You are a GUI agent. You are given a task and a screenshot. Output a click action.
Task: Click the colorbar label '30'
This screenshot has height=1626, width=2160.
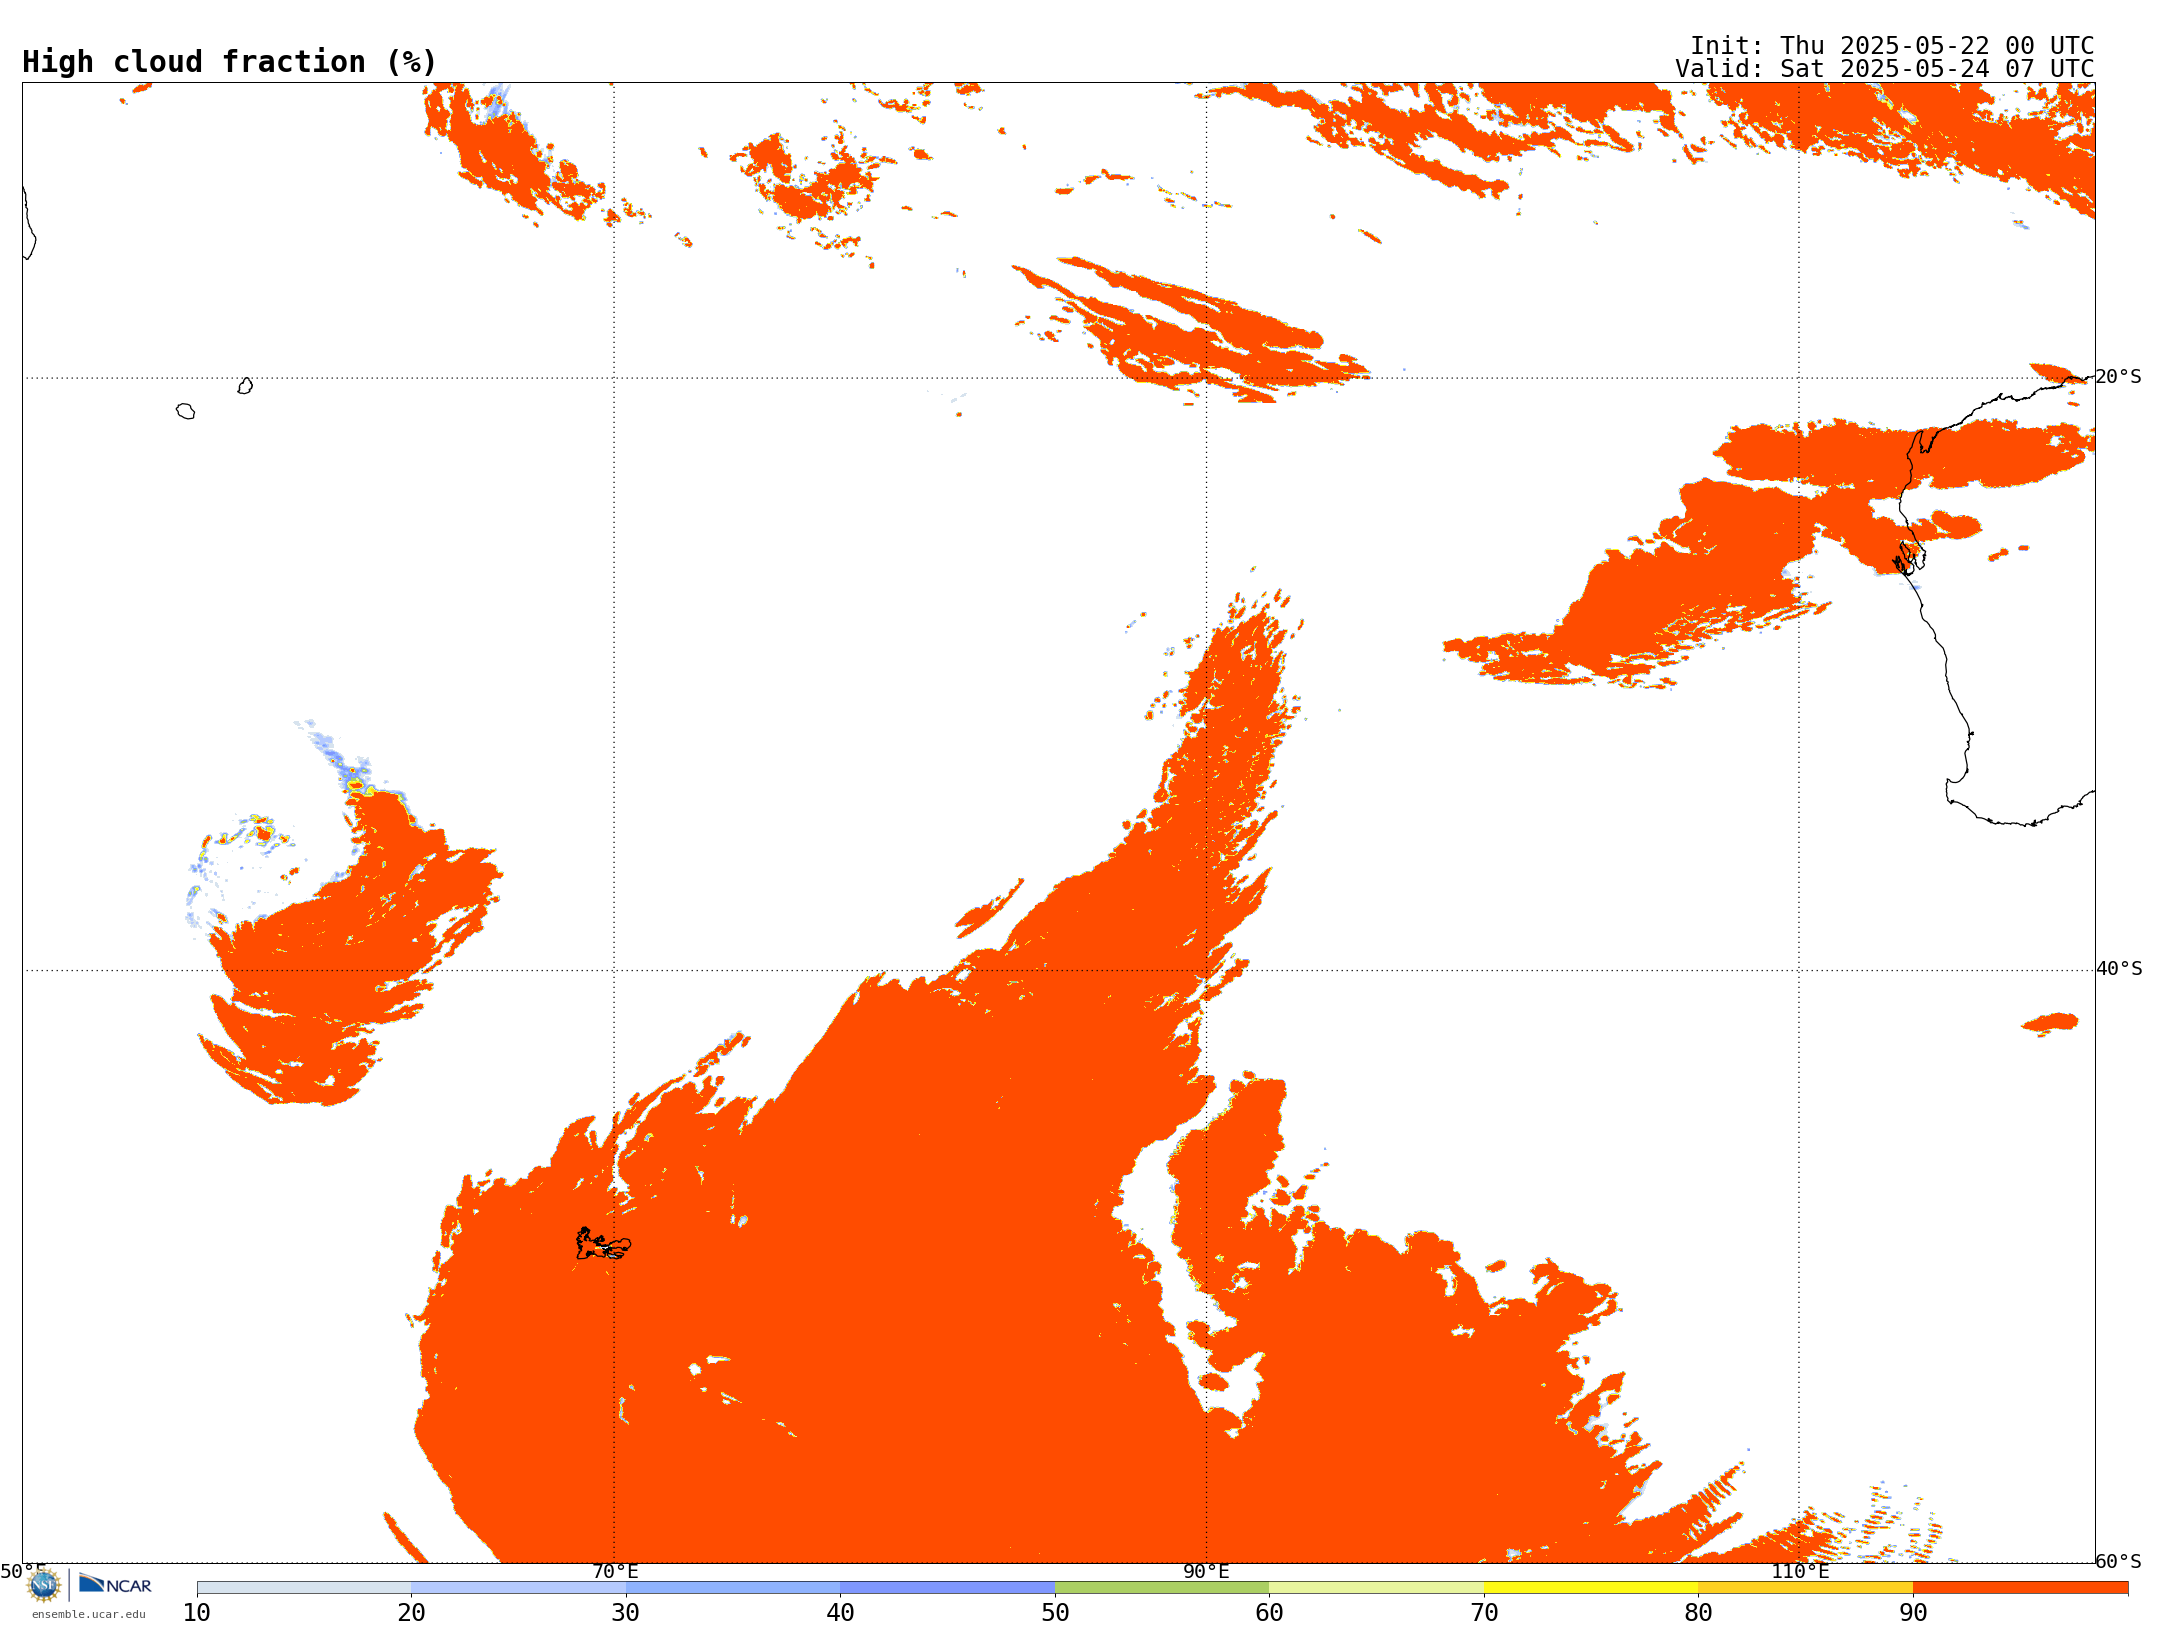[x=626, y=1613]
